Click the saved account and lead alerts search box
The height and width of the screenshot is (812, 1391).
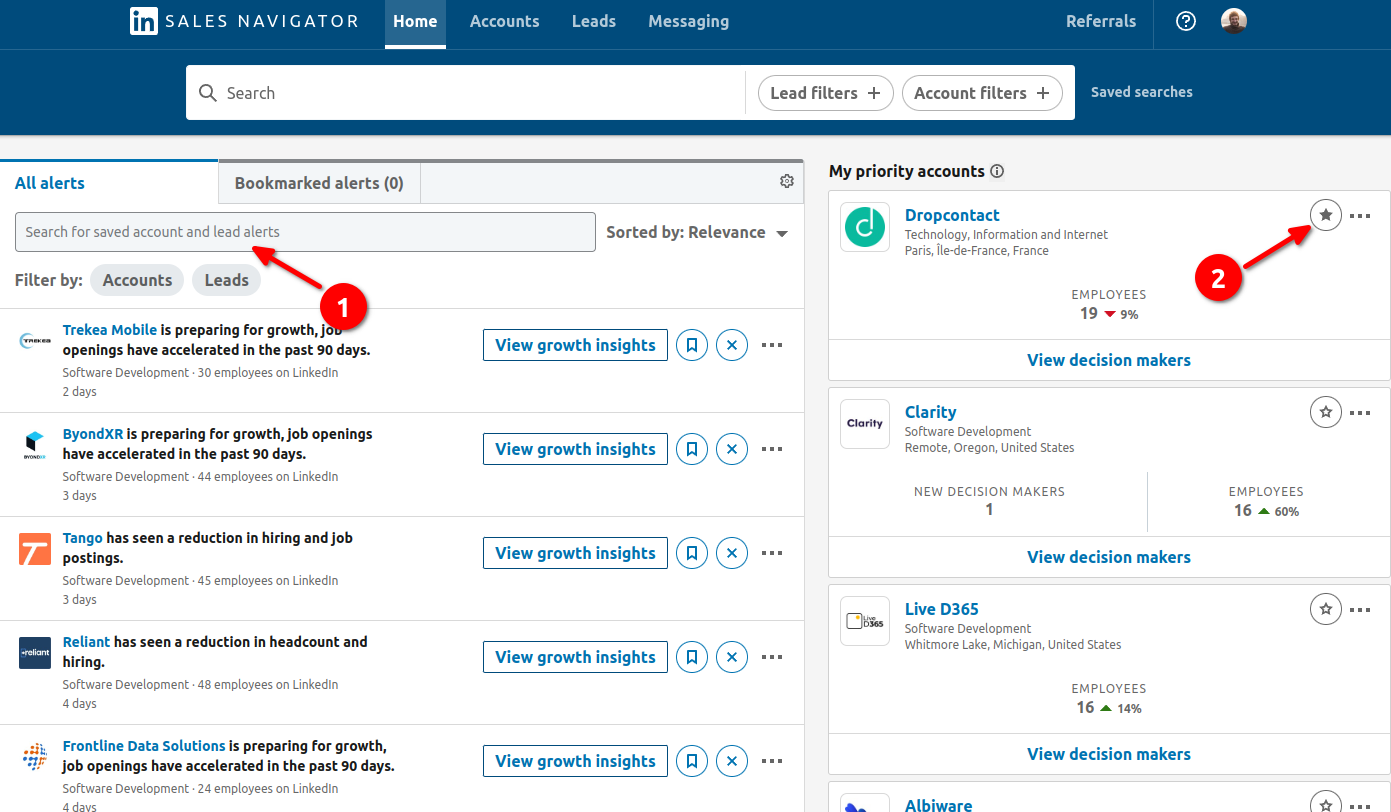305,232
